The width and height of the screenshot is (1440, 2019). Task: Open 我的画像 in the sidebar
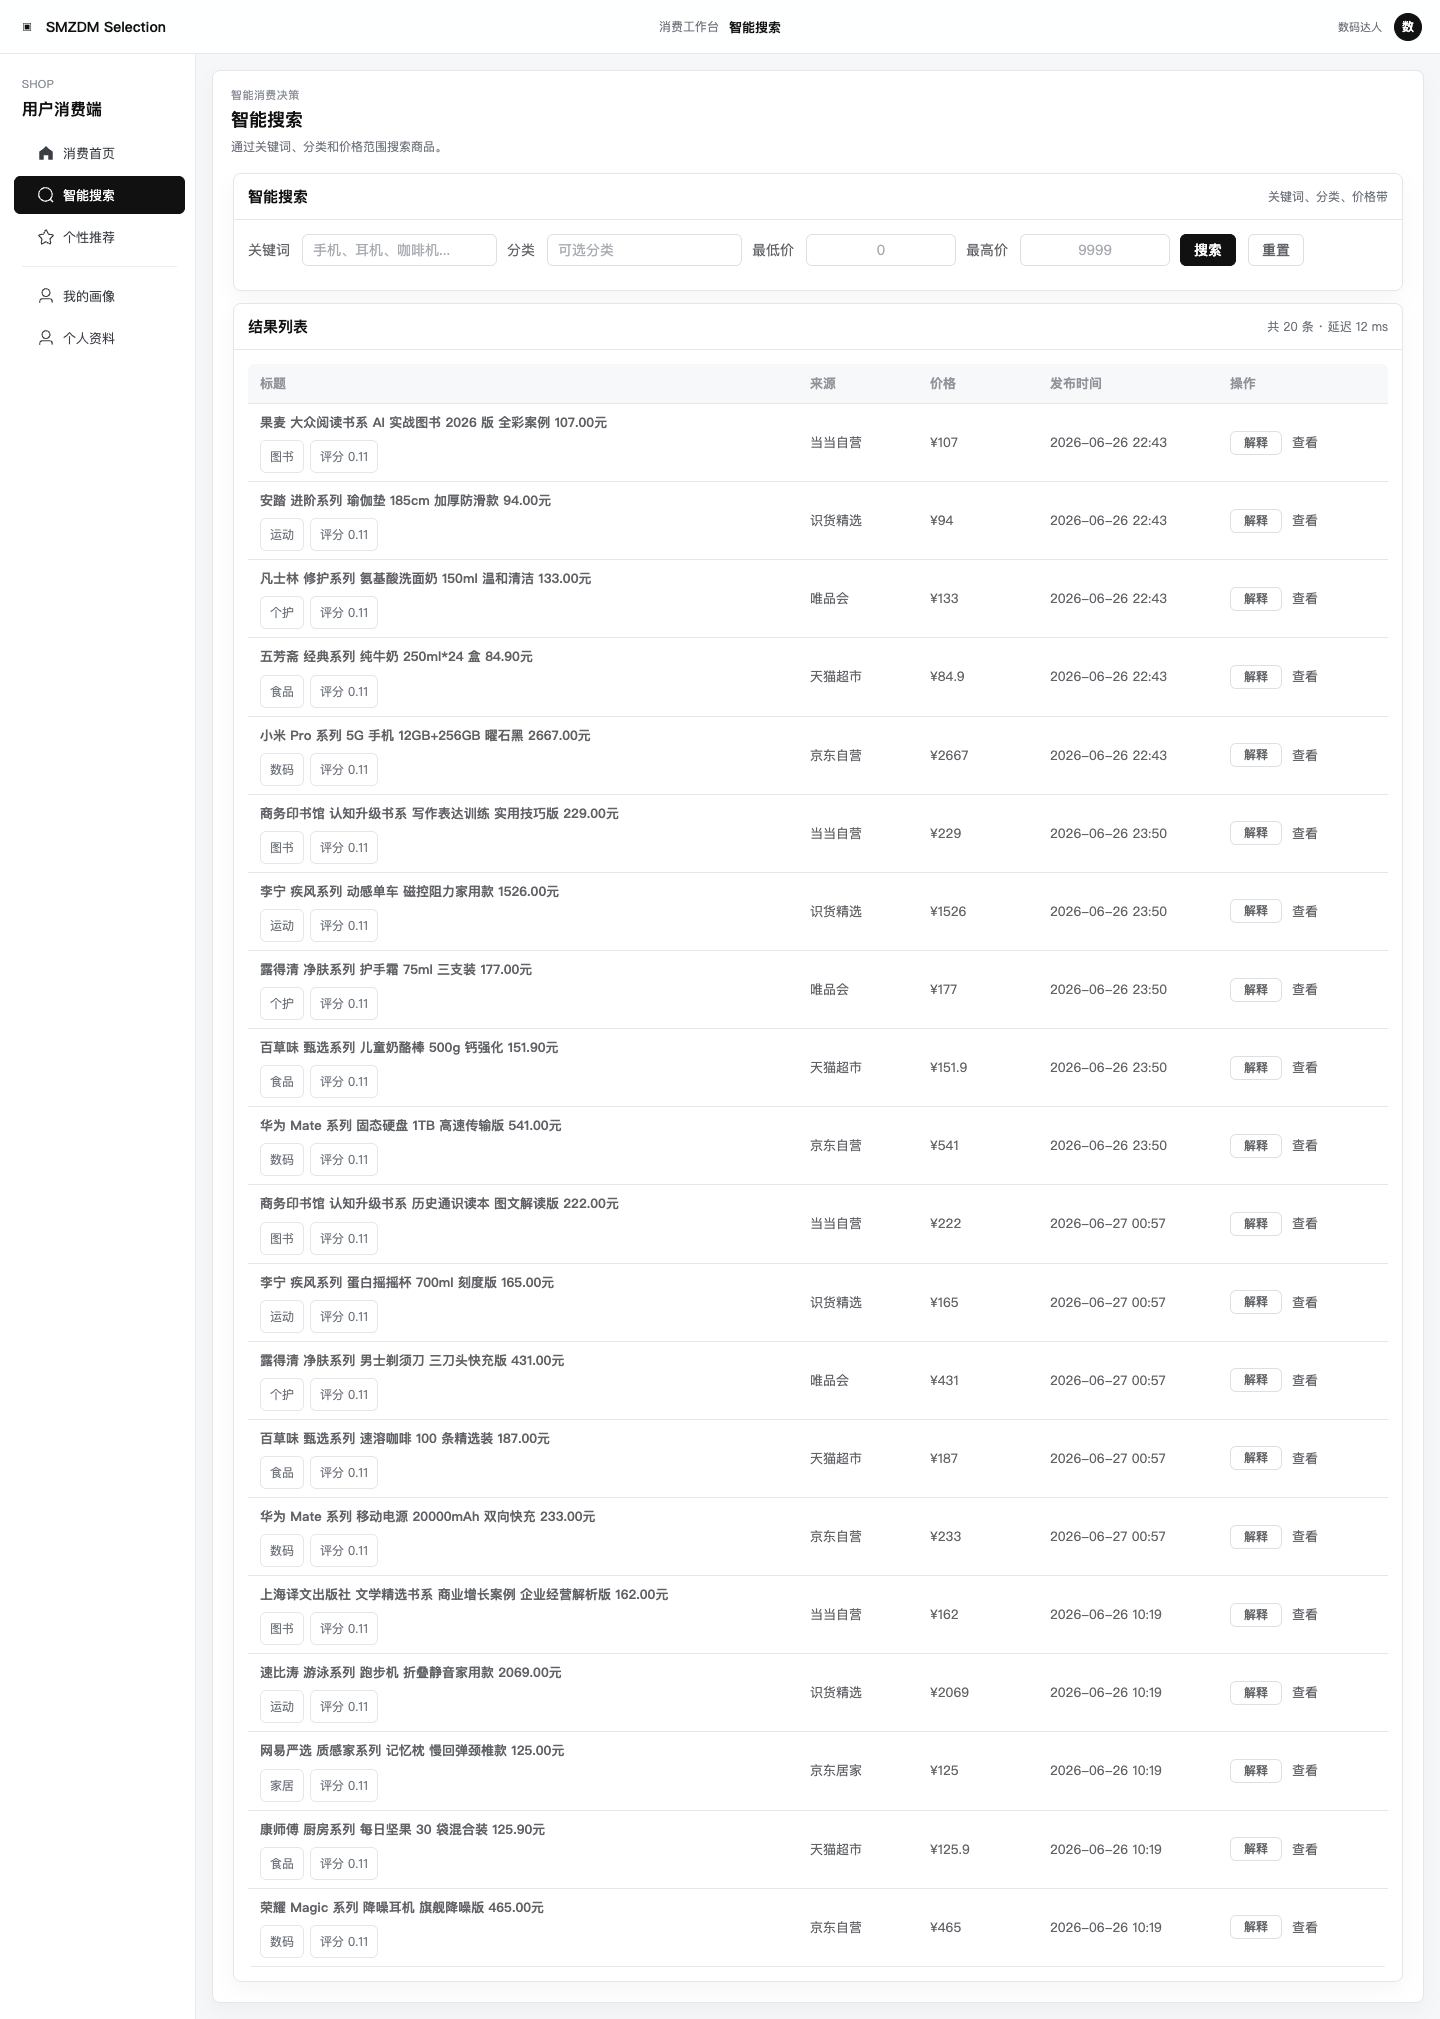coord(99,296)
